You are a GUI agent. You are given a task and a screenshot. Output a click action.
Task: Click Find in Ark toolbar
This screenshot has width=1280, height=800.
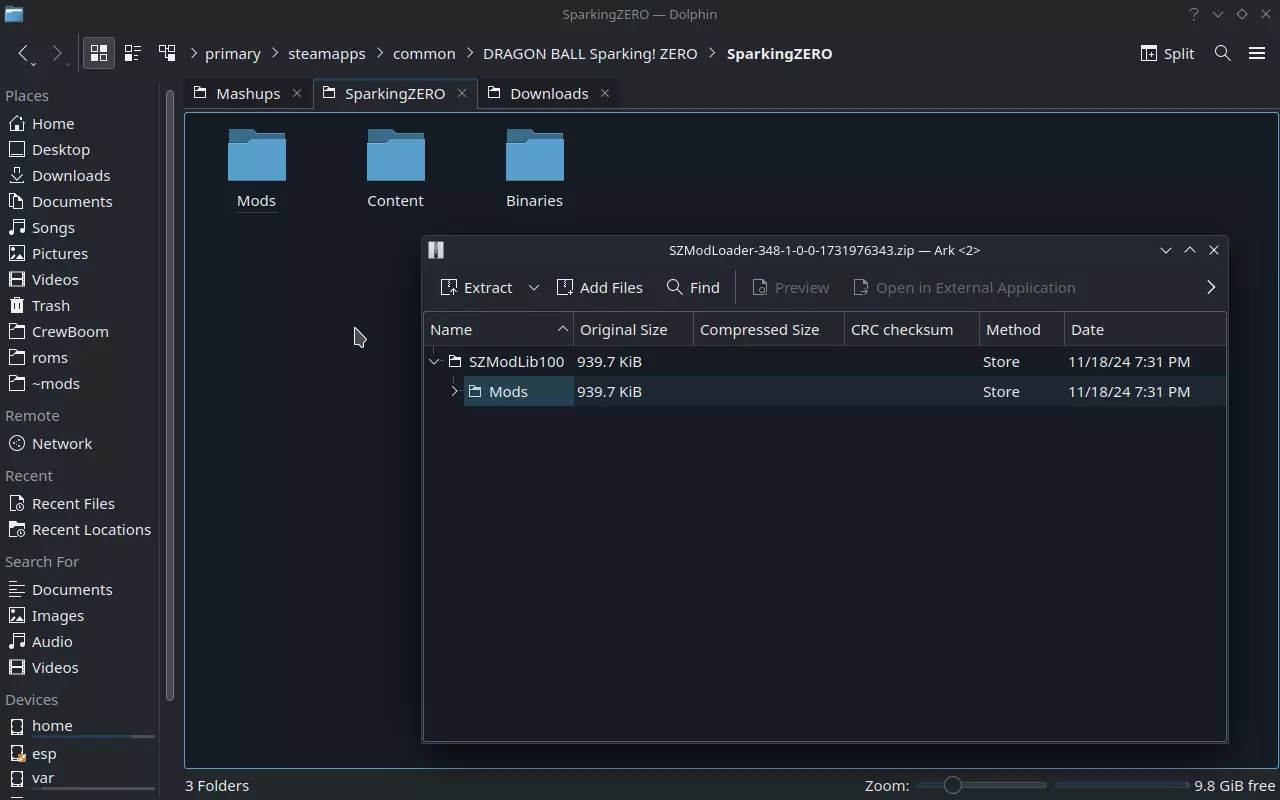pos(693,287)
